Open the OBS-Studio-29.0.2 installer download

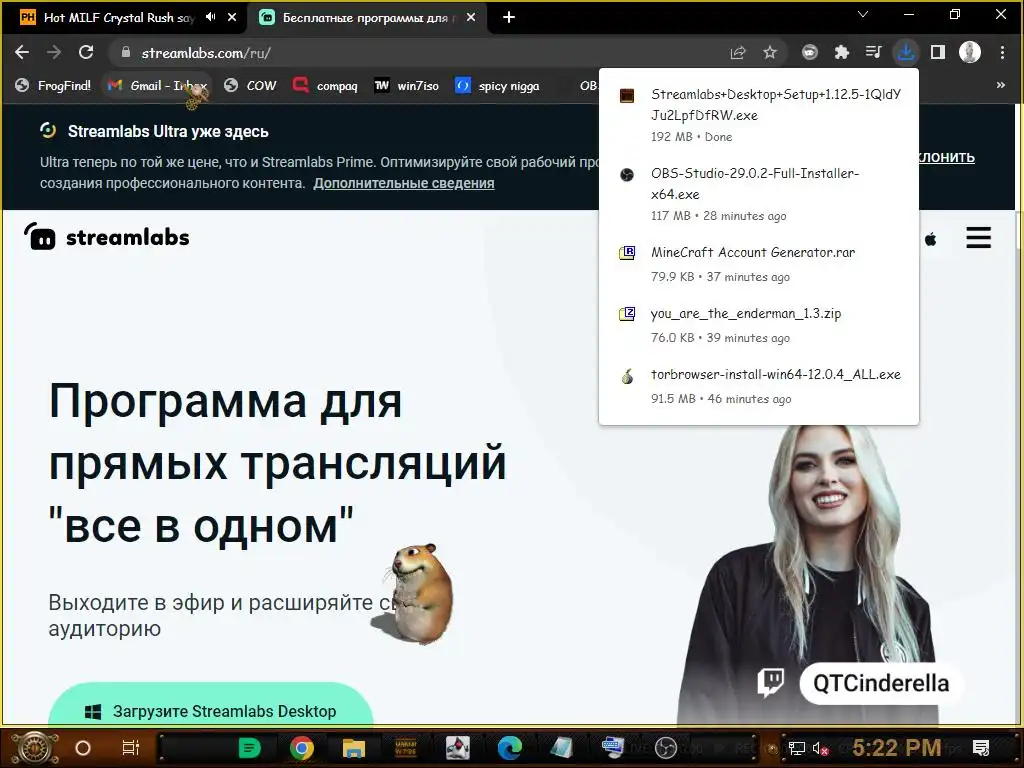(x=759, y=194)
